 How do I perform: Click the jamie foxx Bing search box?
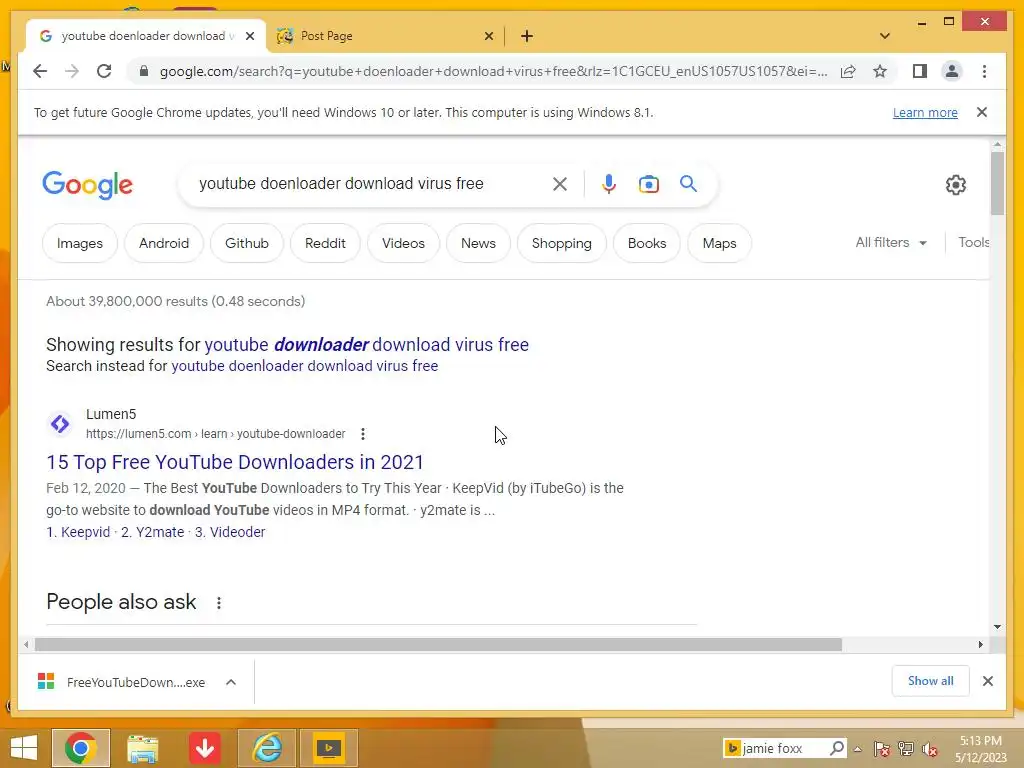point(784,748)
